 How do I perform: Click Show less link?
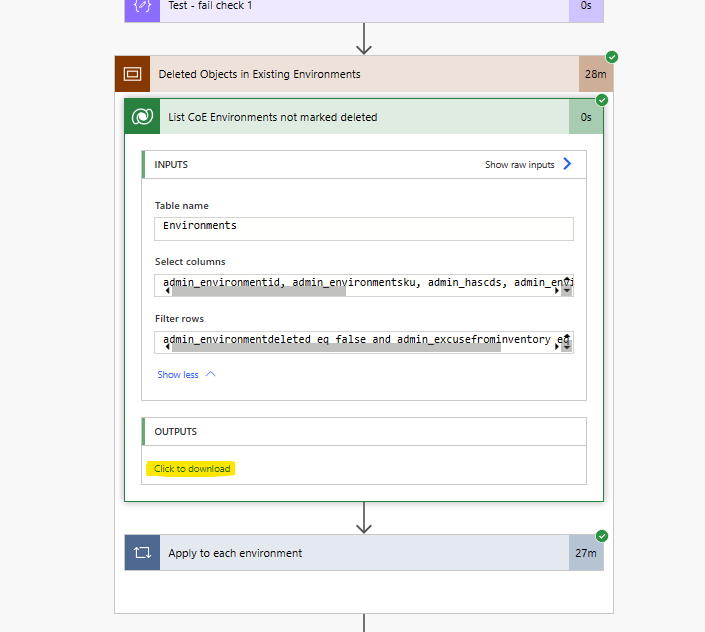[178, 374]
